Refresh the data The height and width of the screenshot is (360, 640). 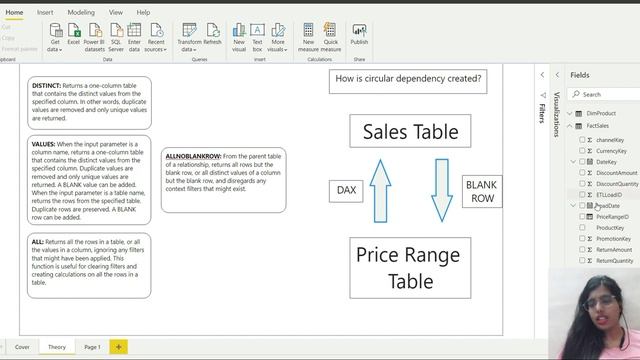(x=212, y=34)
